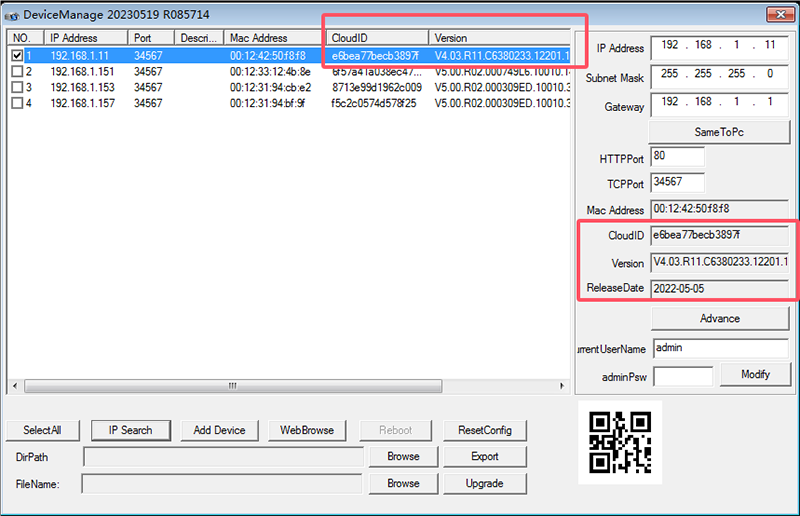Viewport: 800px width, 516px height.
Task: Click the SameToPc button
Action: coord(719,132)
